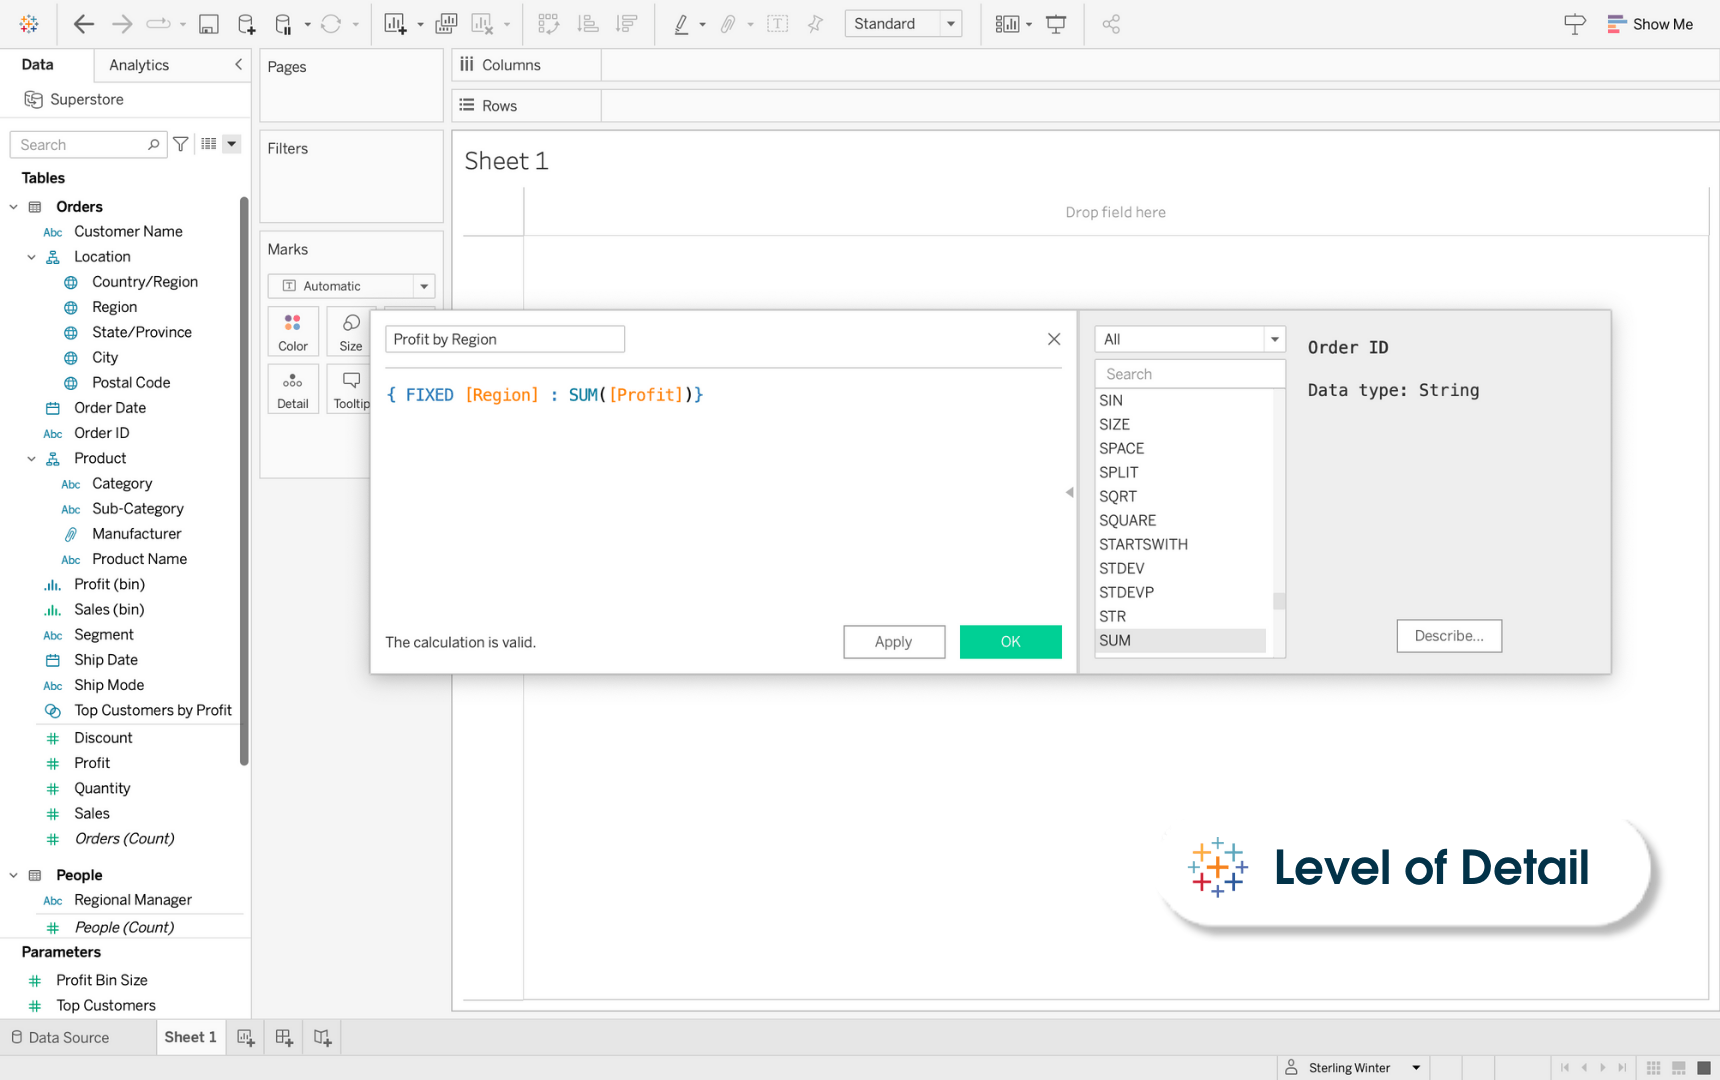
Task: Sort the data descending
Action: coord(627,23)
